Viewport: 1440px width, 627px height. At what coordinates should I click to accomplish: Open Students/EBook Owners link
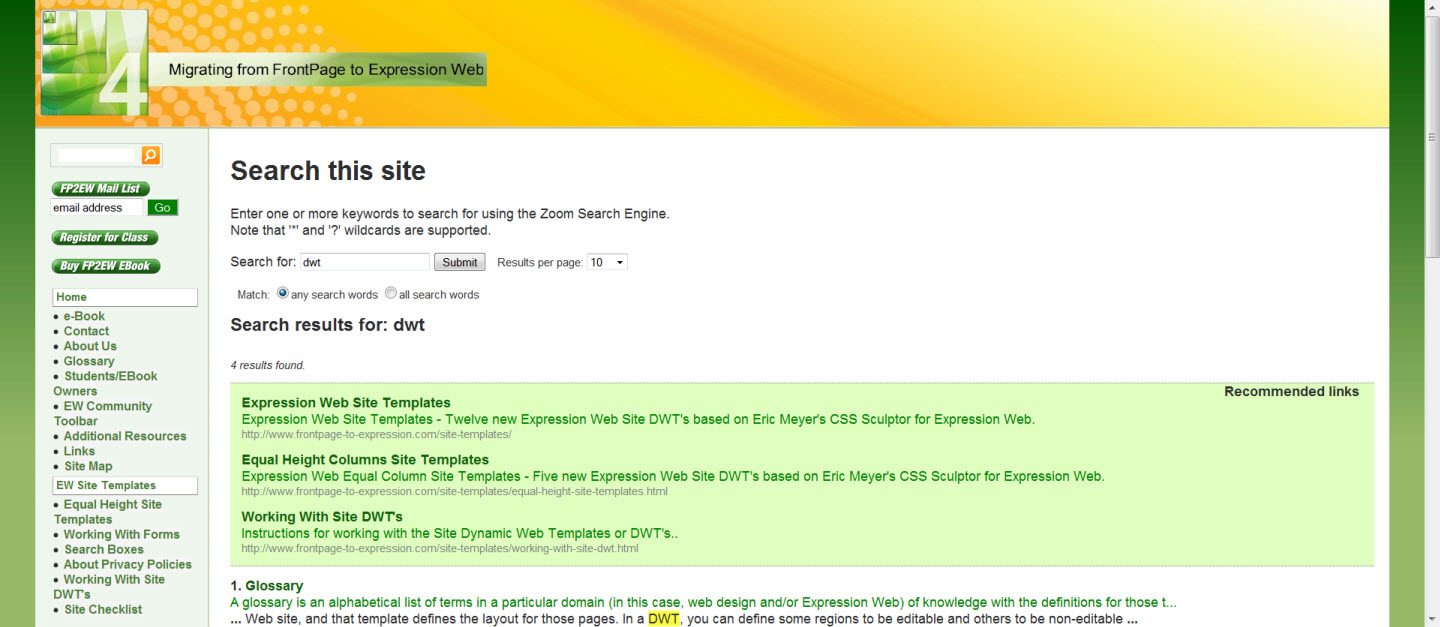106,383
